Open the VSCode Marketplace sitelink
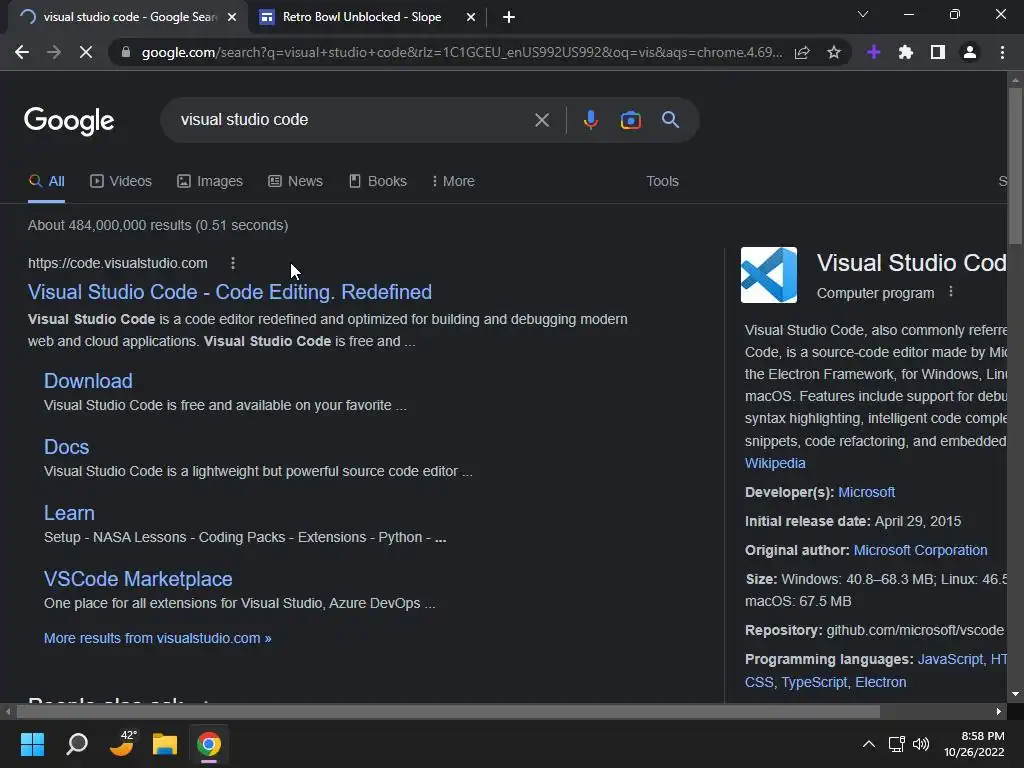Image resolution: width=1024 pixels, height=768 pixels. coord(138,579)
